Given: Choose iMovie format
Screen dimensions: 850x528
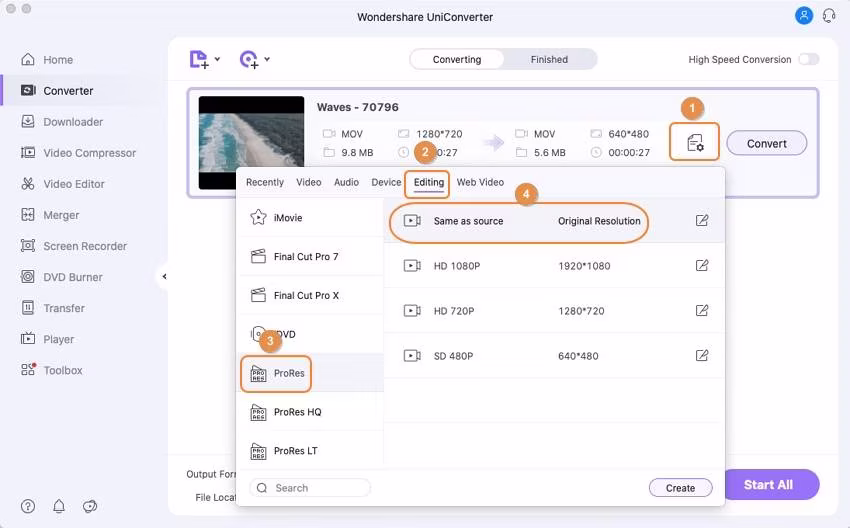Looking at the screenshot, I should click(x=311, y=217).
